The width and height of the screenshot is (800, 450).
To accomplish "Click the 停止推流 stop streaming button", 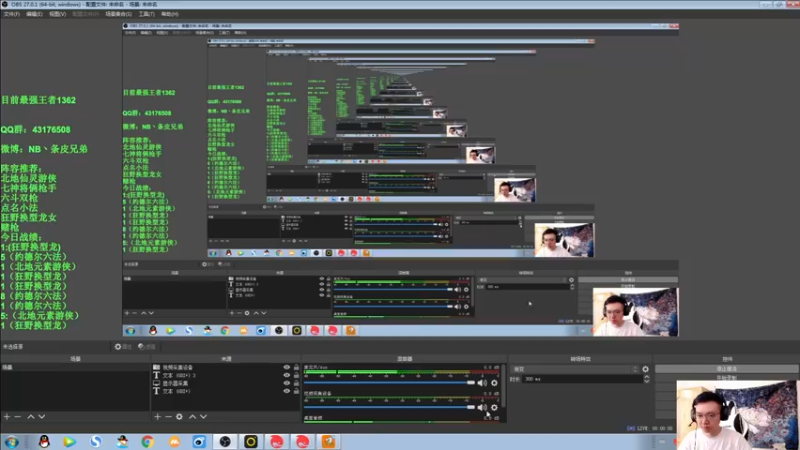I will [727, 369].
